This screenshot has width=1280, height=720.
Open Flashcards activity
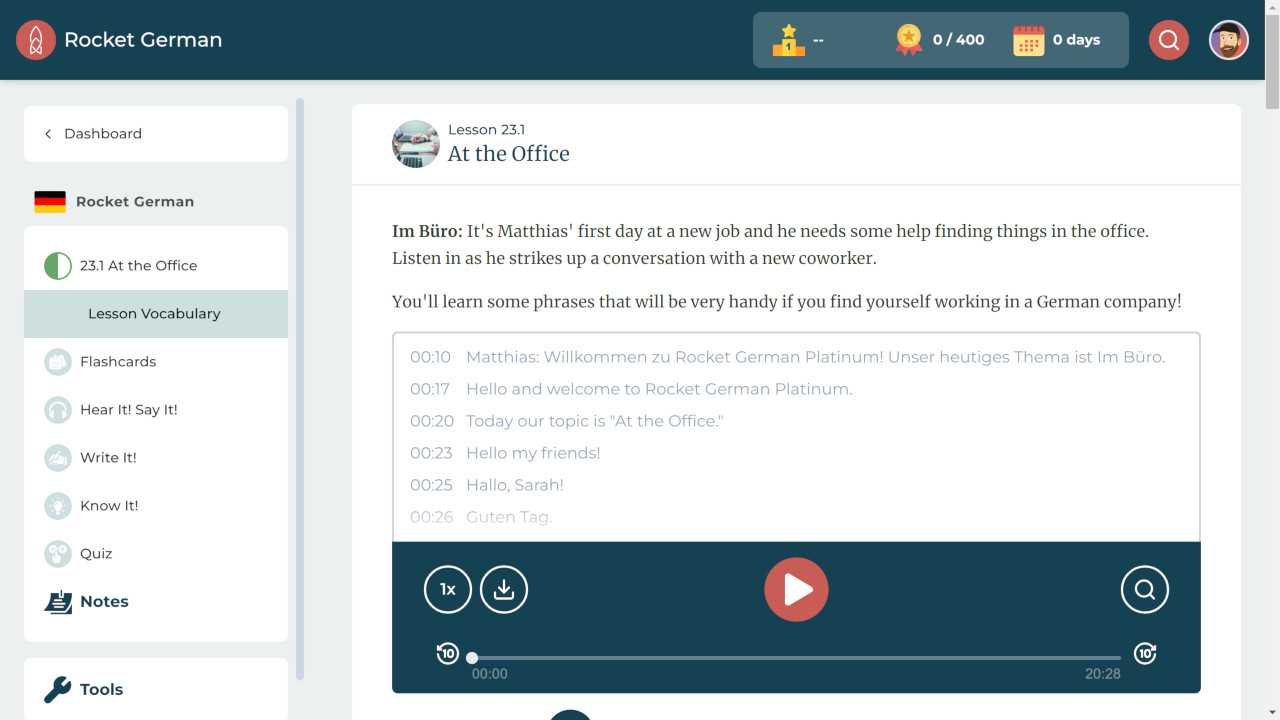(118, 362)
